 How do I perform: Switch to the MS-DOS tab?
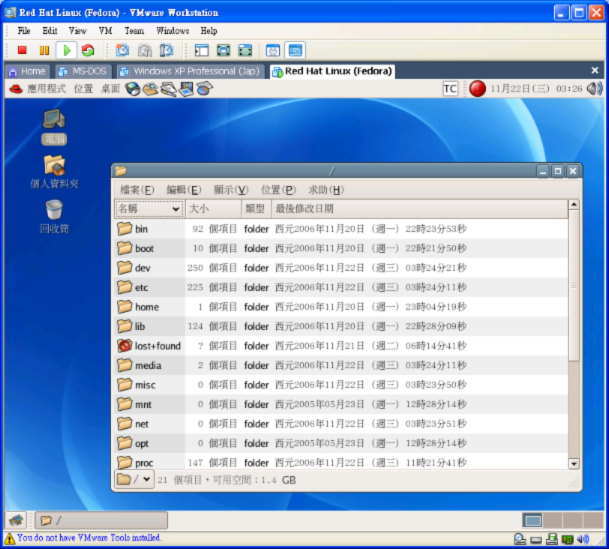(83, 71)
